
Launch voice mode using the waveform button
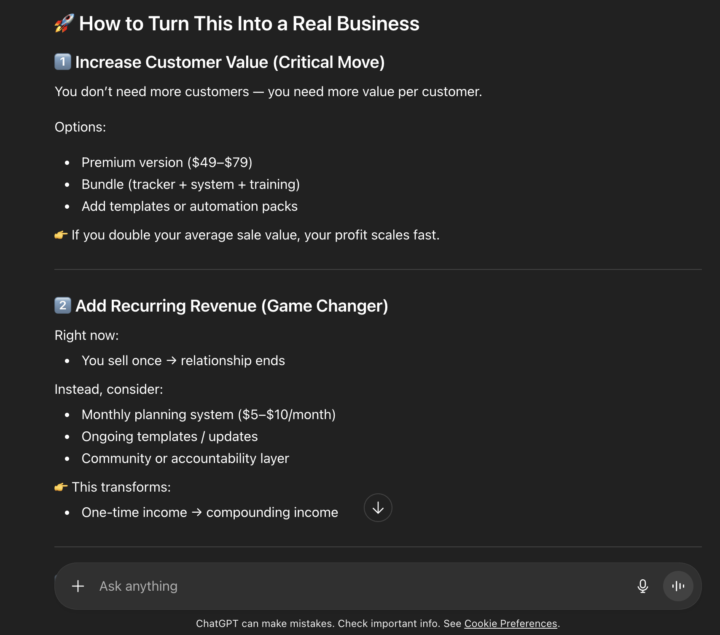coord(678,586)
